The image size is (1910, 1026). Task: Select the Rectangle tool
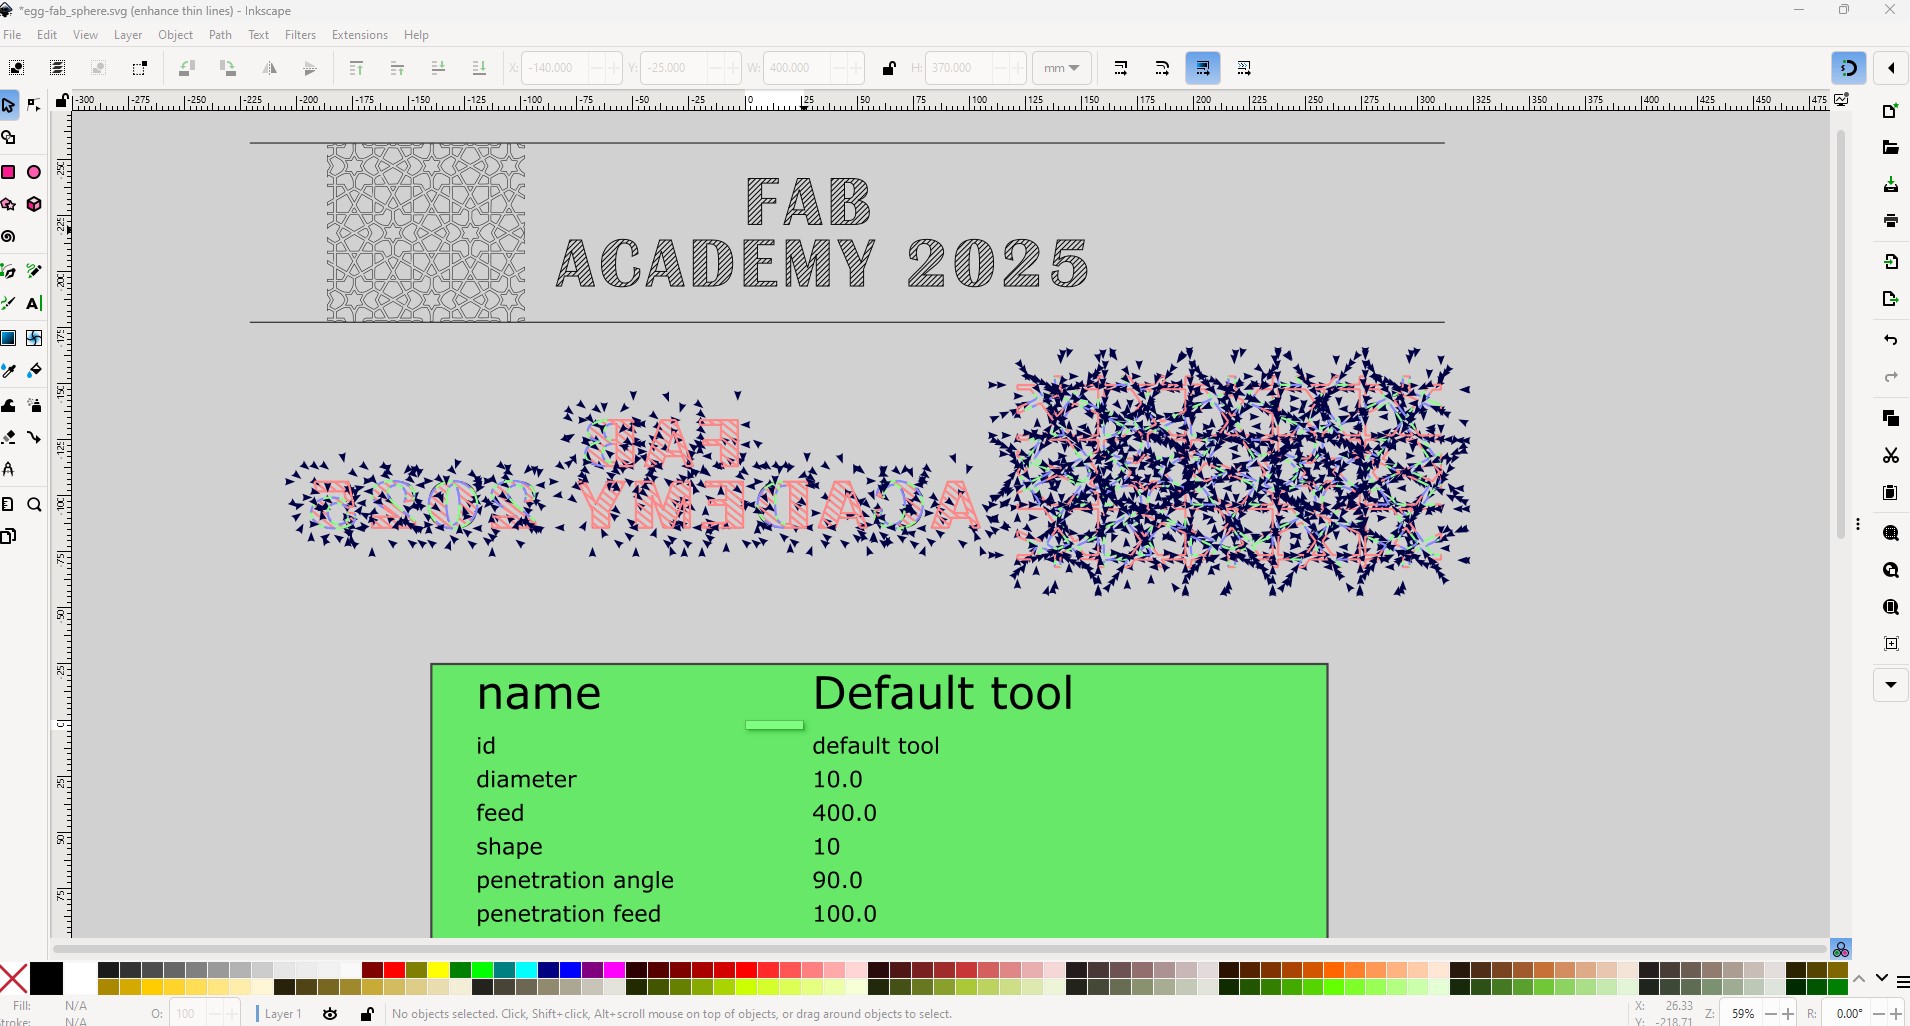9,172
